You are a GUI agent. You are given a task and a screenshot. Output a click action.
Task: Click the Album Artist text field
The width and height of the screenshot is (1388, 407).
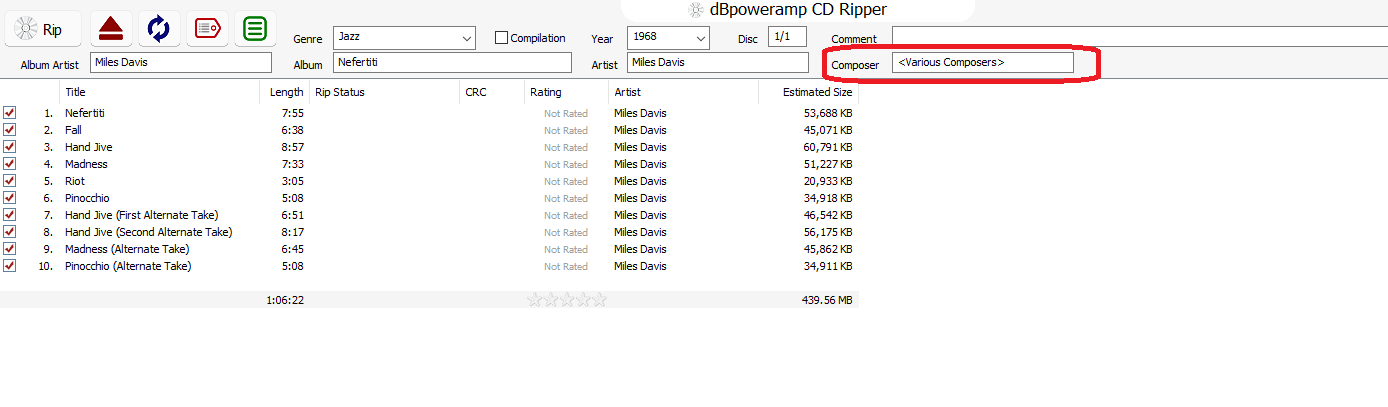pos(181,63)
